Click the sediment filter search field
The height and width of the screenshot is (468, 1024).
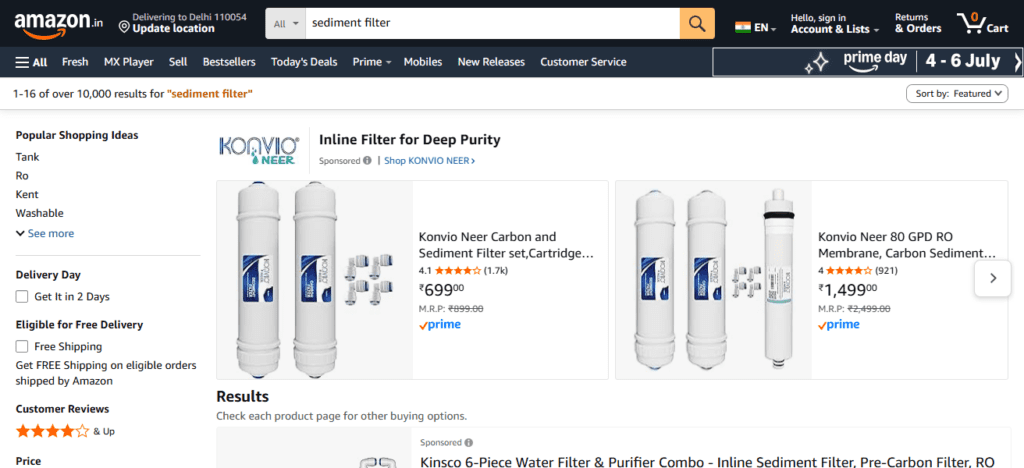pos(493,23)
